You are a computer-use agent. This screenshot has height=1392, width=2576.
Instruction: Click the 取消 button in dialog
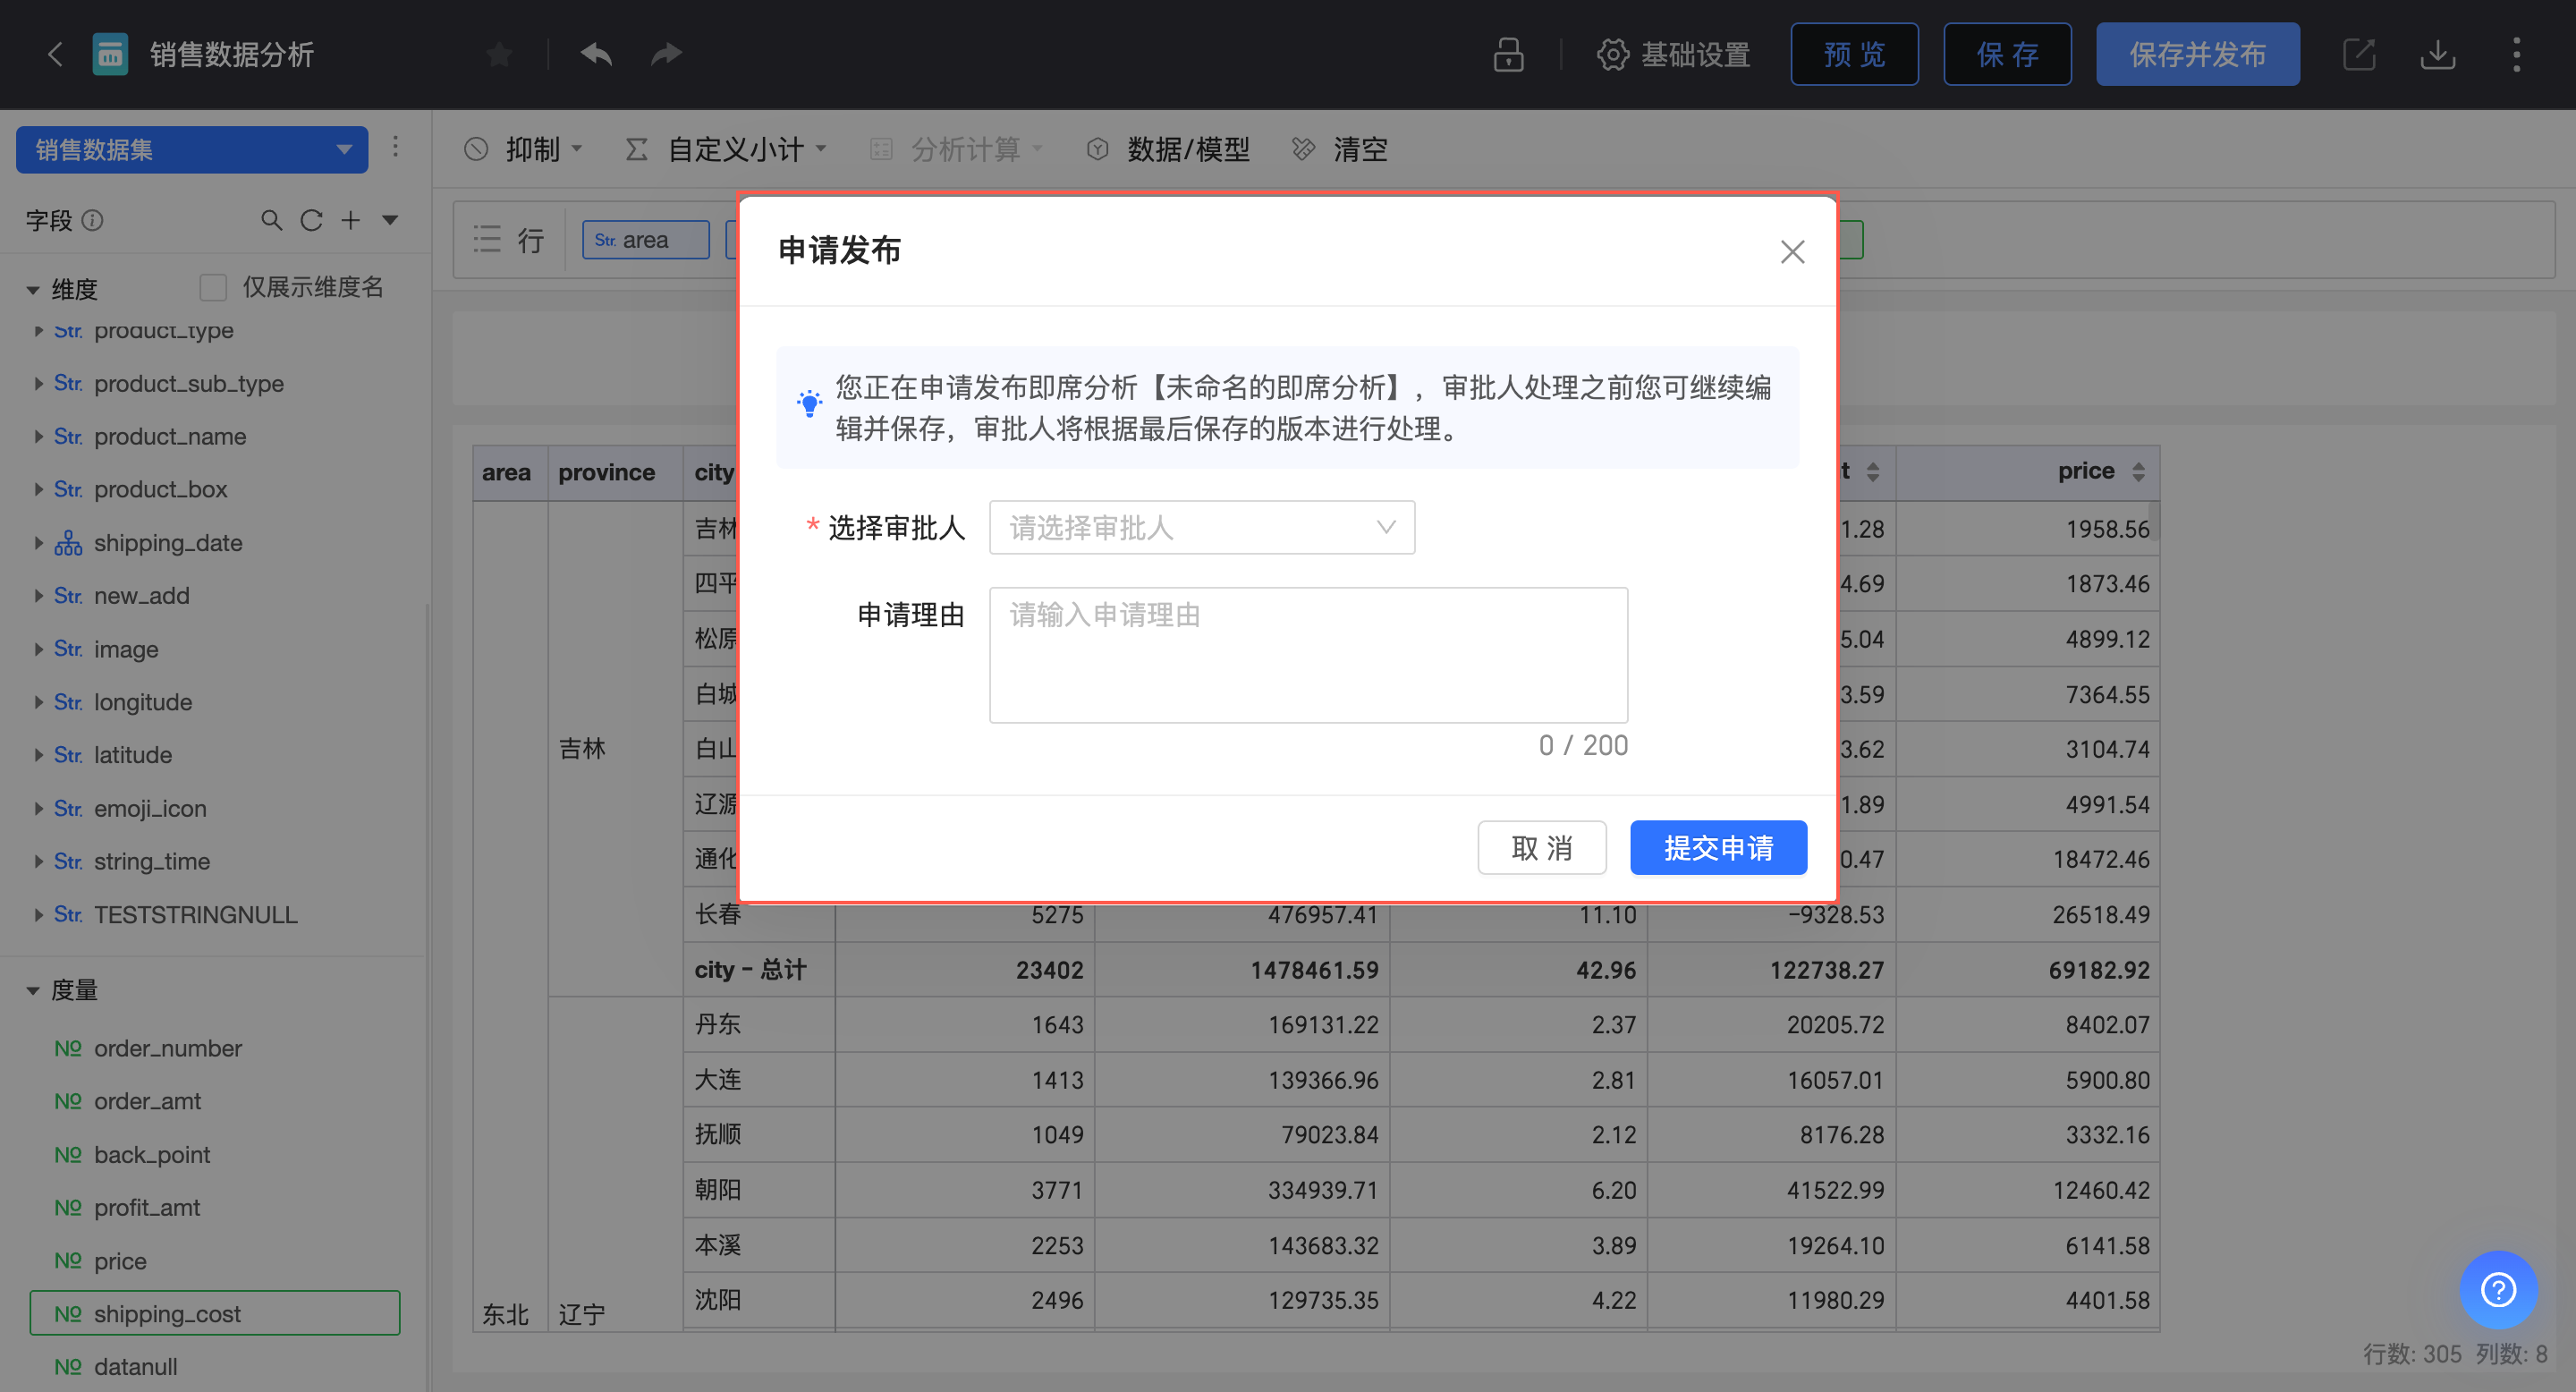coord(1541,848)
